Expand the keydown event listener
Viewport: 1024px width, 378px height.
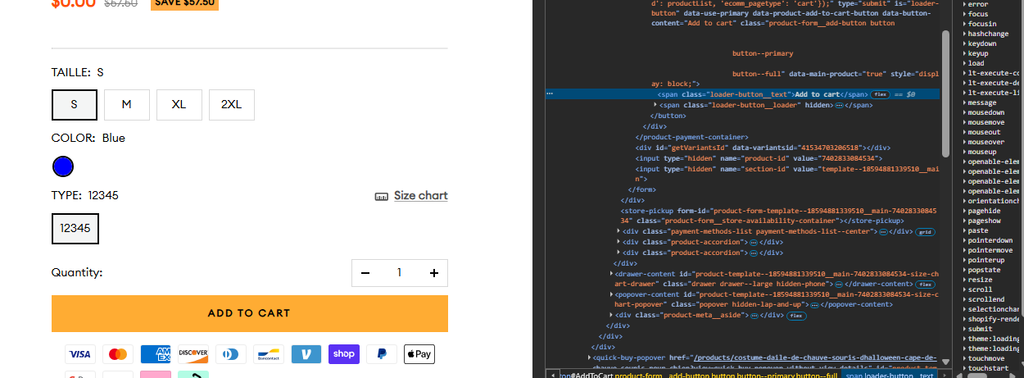click(965, 44)
